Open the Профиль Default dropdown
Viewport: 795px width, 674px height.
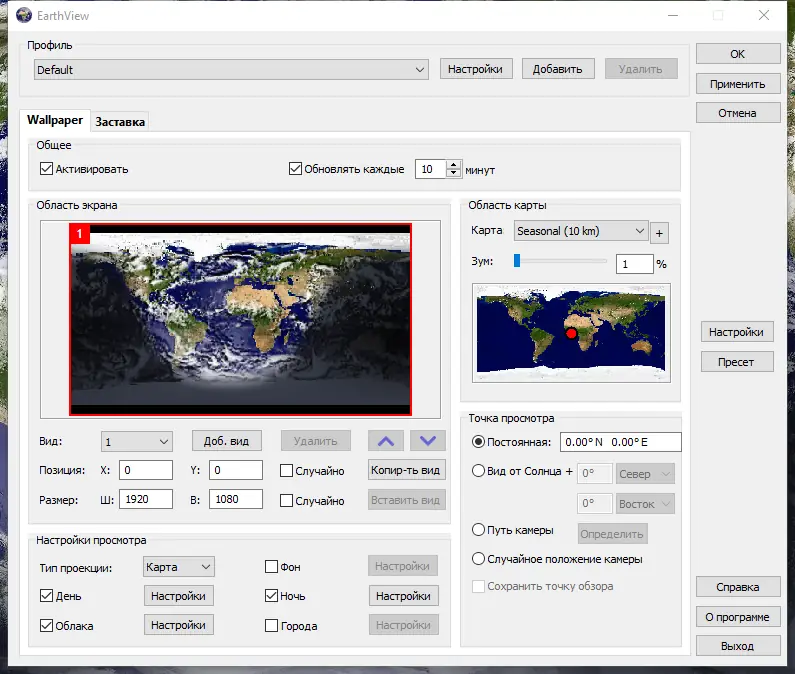pos(231,69)
